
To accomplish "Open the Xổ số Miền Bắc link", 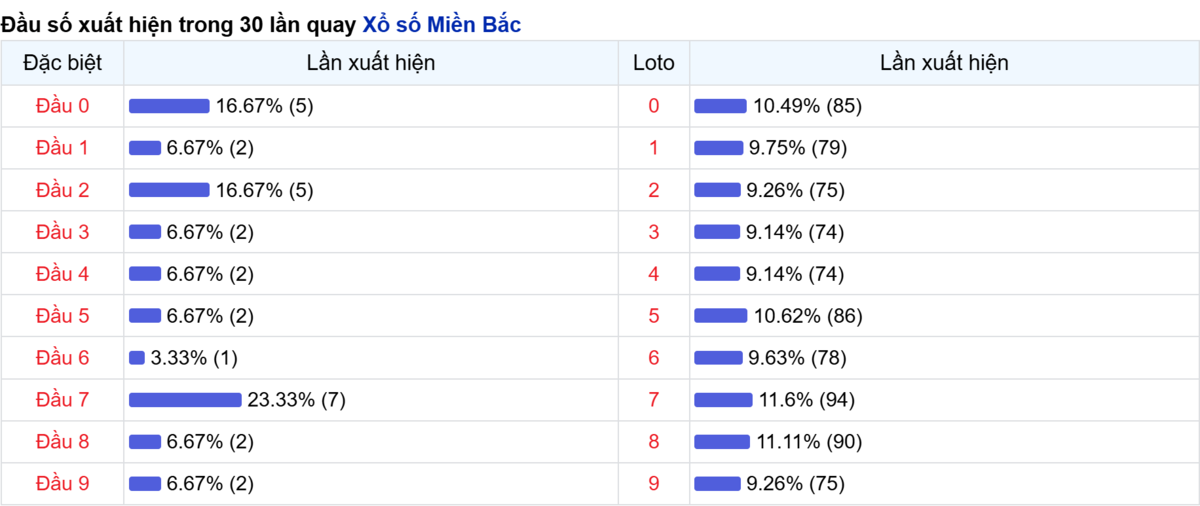I will pyautogui.click(x=441, y=25).
